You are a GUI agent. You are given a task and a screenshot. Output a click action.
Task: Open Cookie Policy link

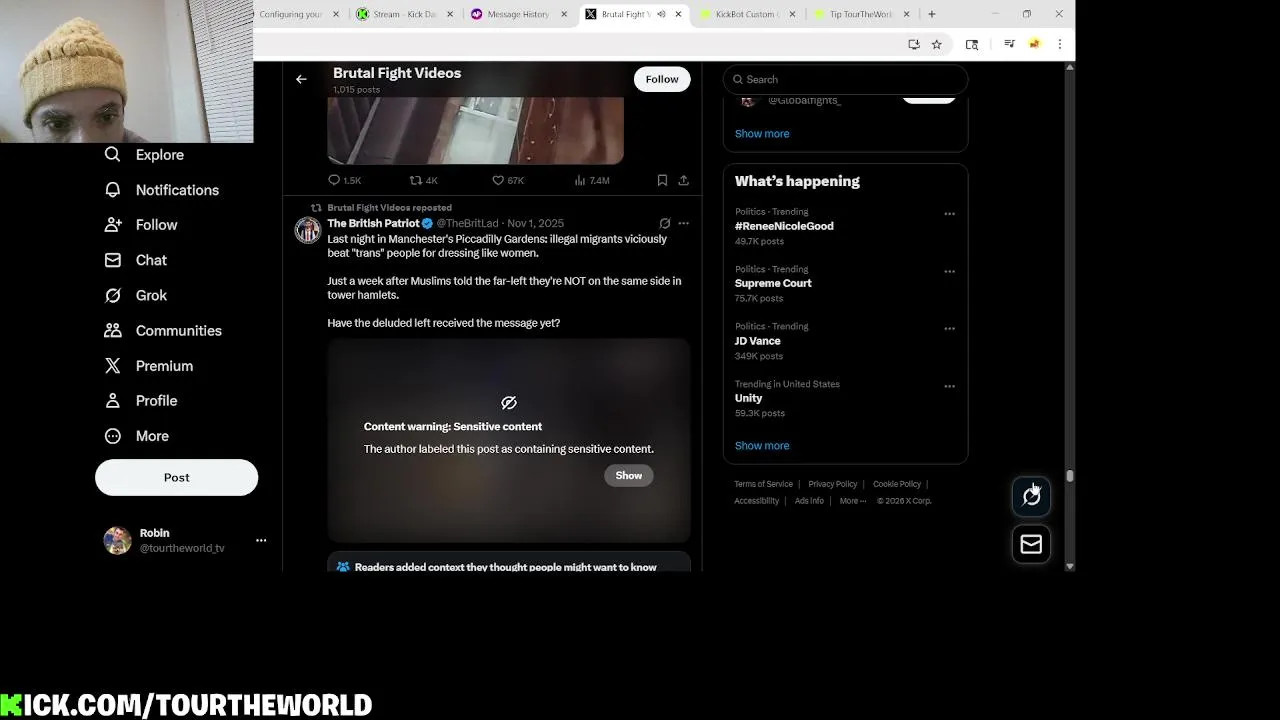896,484
